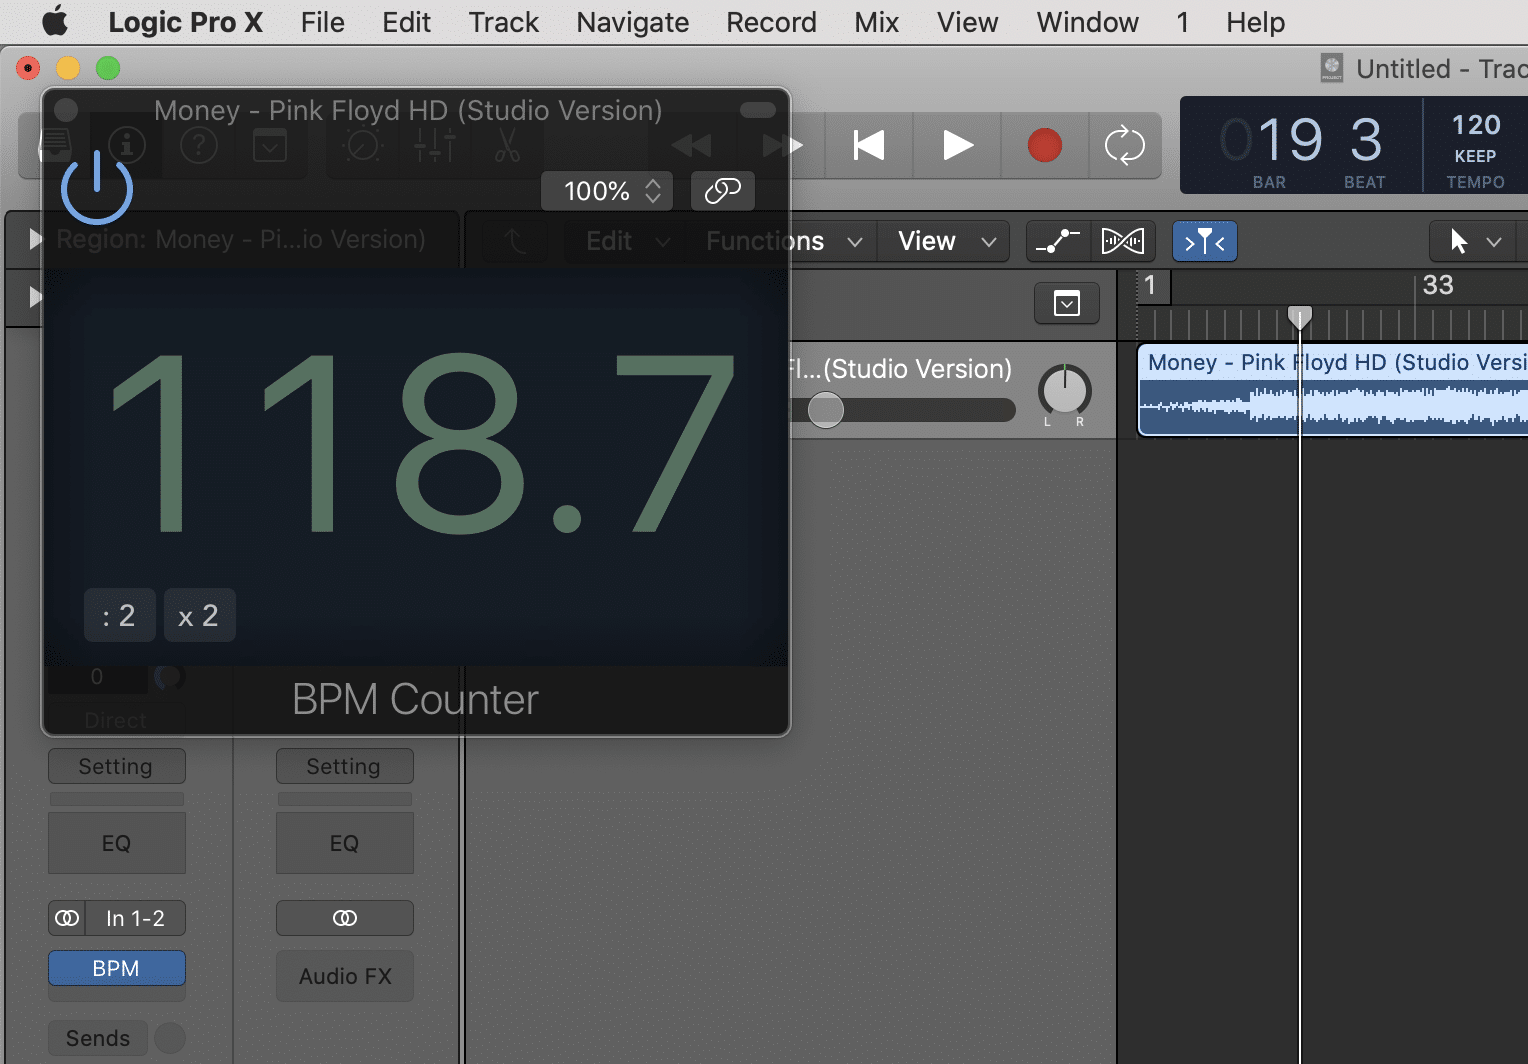1528x1064 pixels.
Task: Open the Audio FX slot
Action: tap(344, 975)
